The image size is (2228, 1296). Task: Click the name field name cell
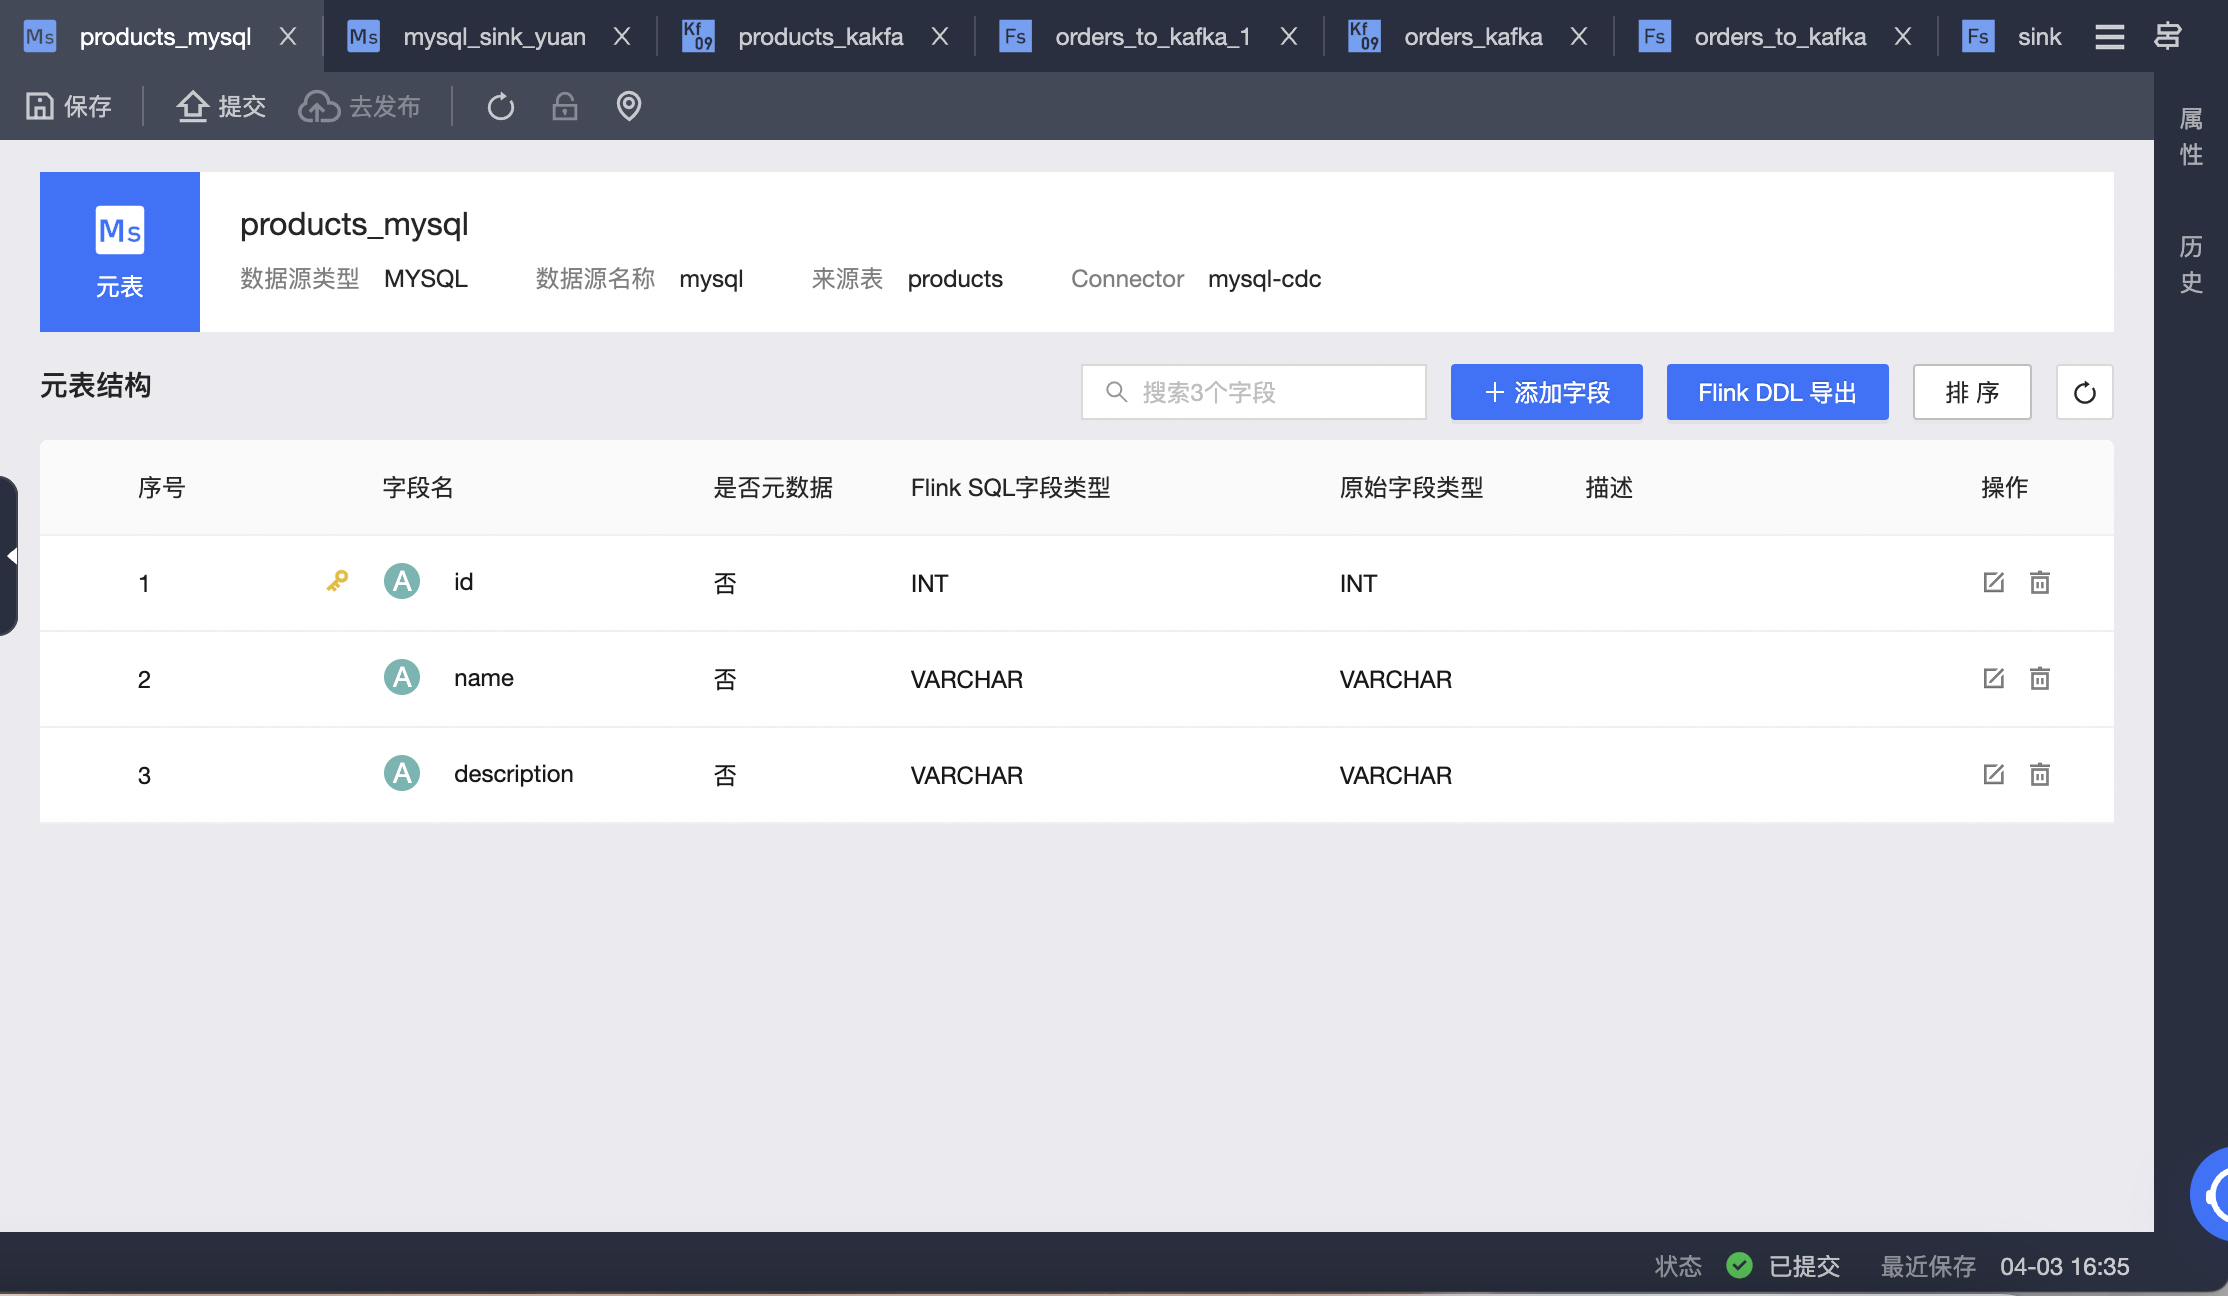point(484,678)
